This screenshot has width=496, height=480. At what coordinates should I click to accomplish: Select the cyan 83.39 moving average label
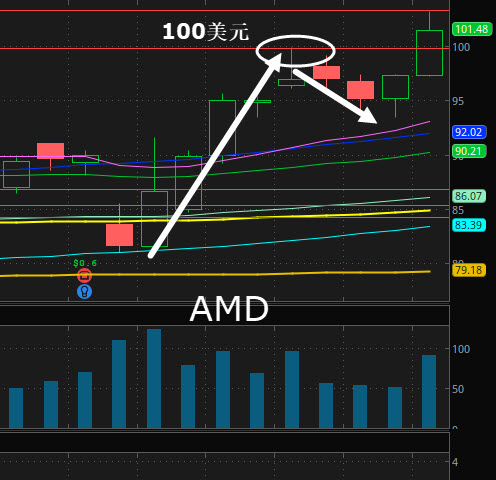[469, 225]
